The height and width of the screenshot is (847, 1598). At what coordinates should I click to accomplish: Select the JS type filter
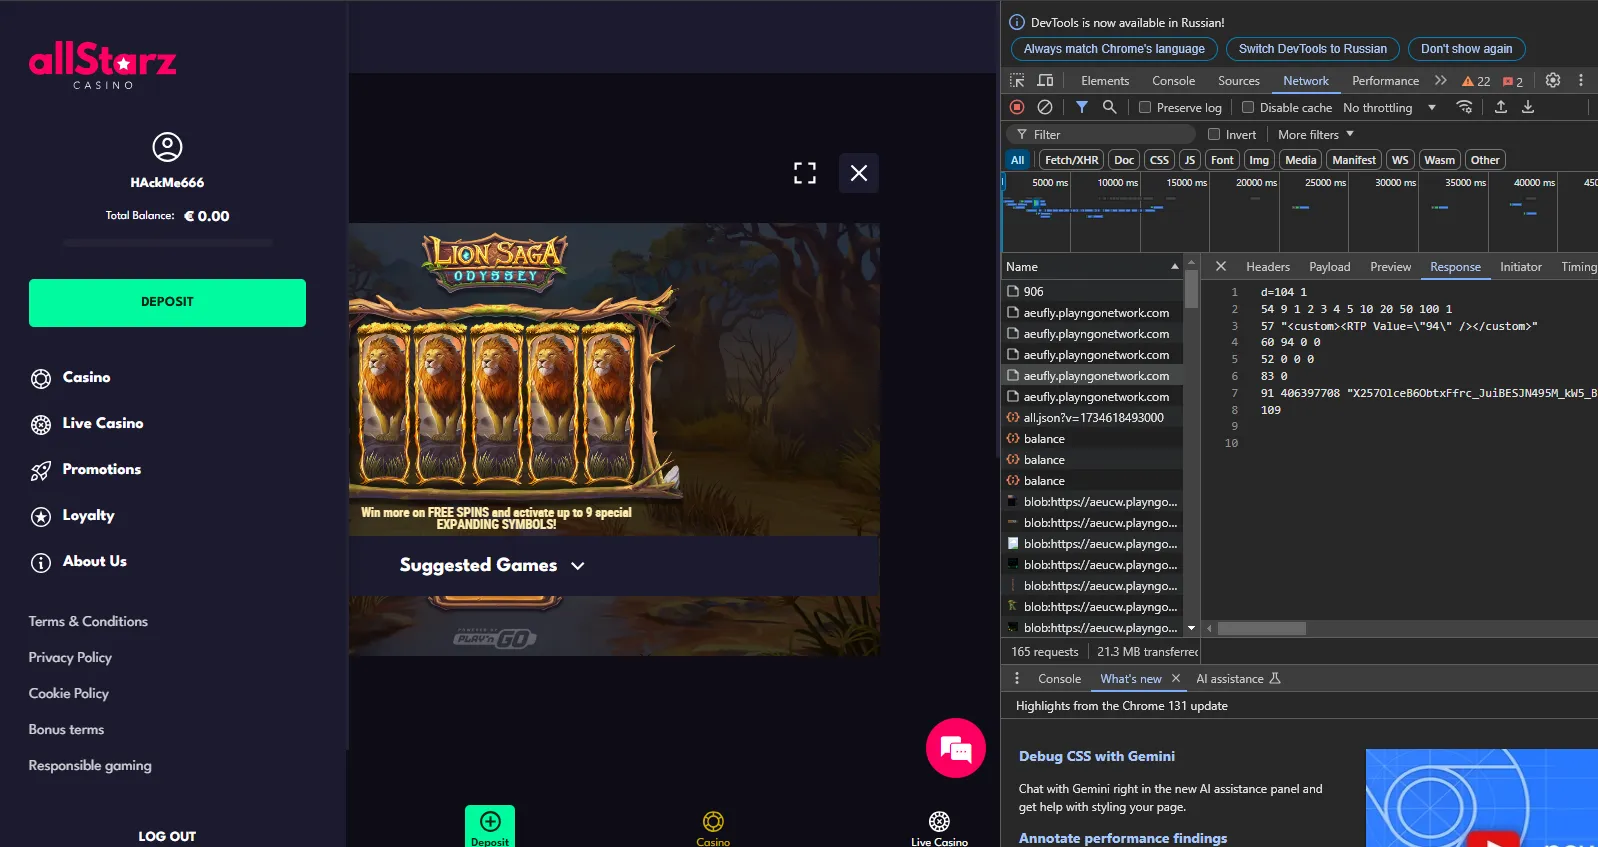pyautogui.click(x=1189, y=160)
